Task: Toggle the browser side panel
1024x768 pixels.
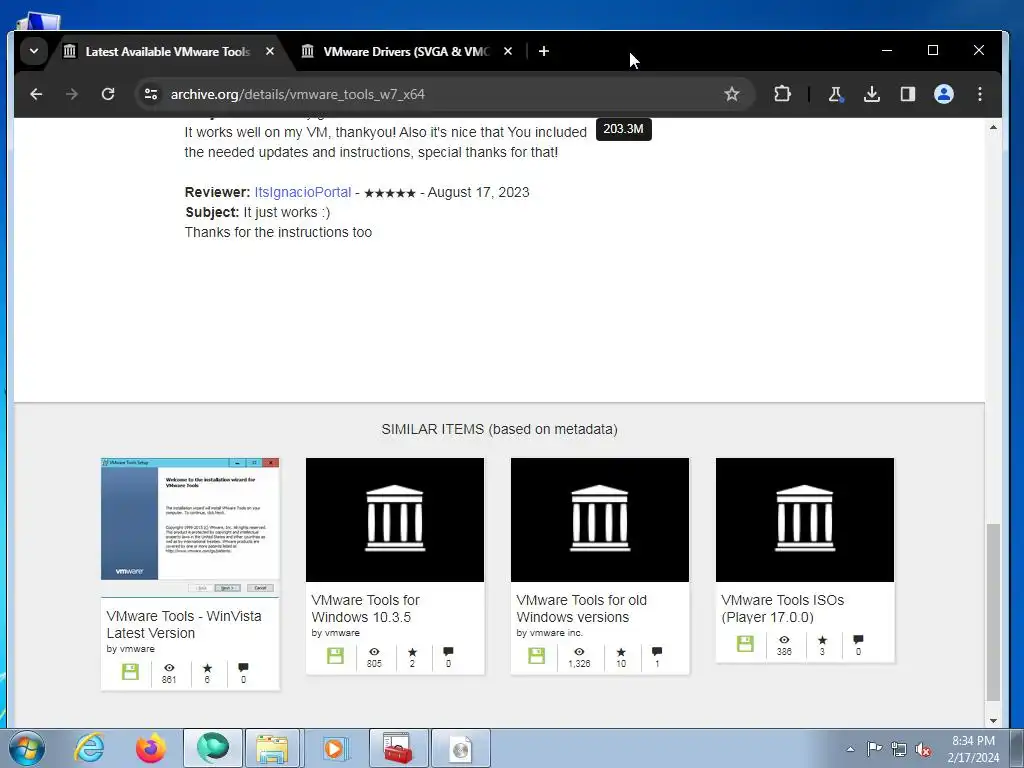Action: pos(908,94)
